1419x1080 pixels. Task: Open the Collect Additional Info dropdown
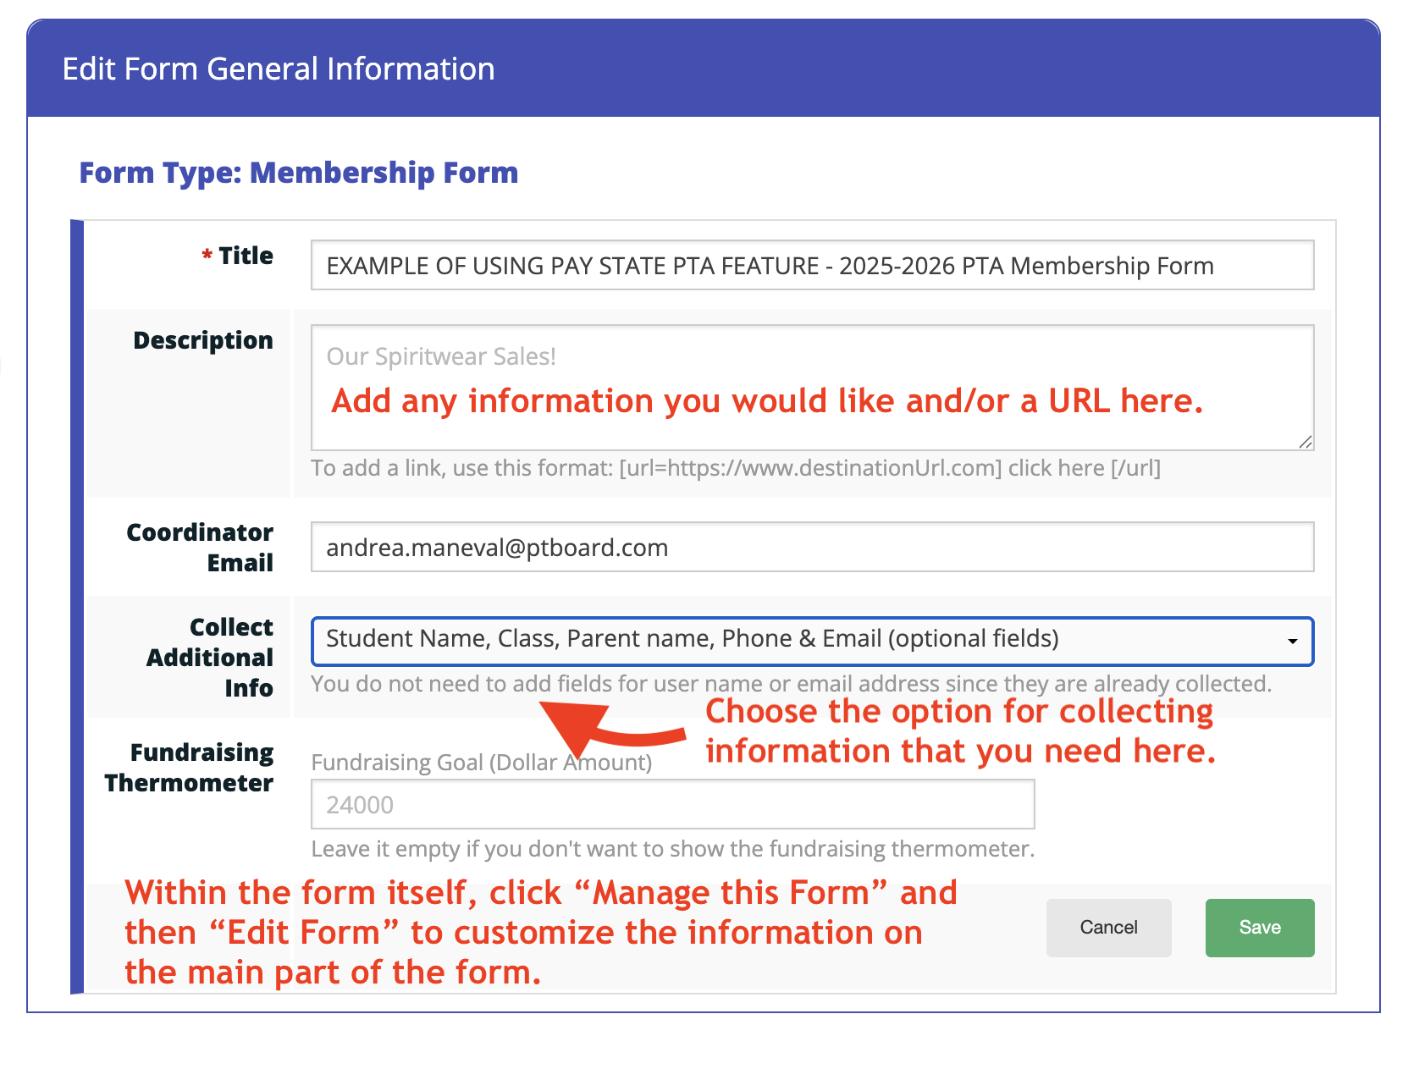[x=811, y=641]
